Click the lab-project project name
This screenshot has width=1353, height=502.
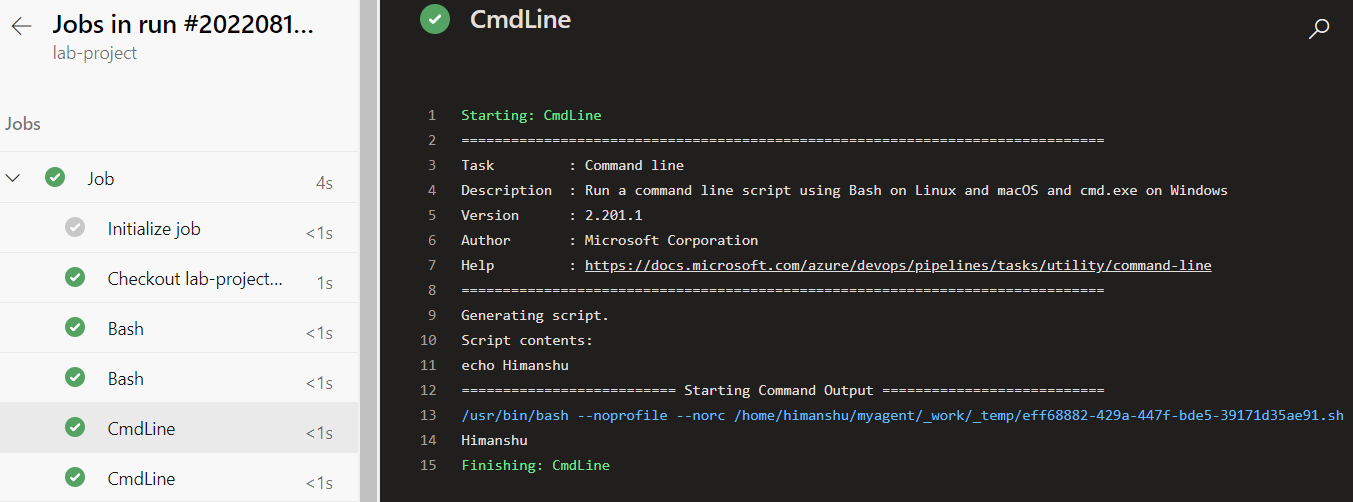95,53
